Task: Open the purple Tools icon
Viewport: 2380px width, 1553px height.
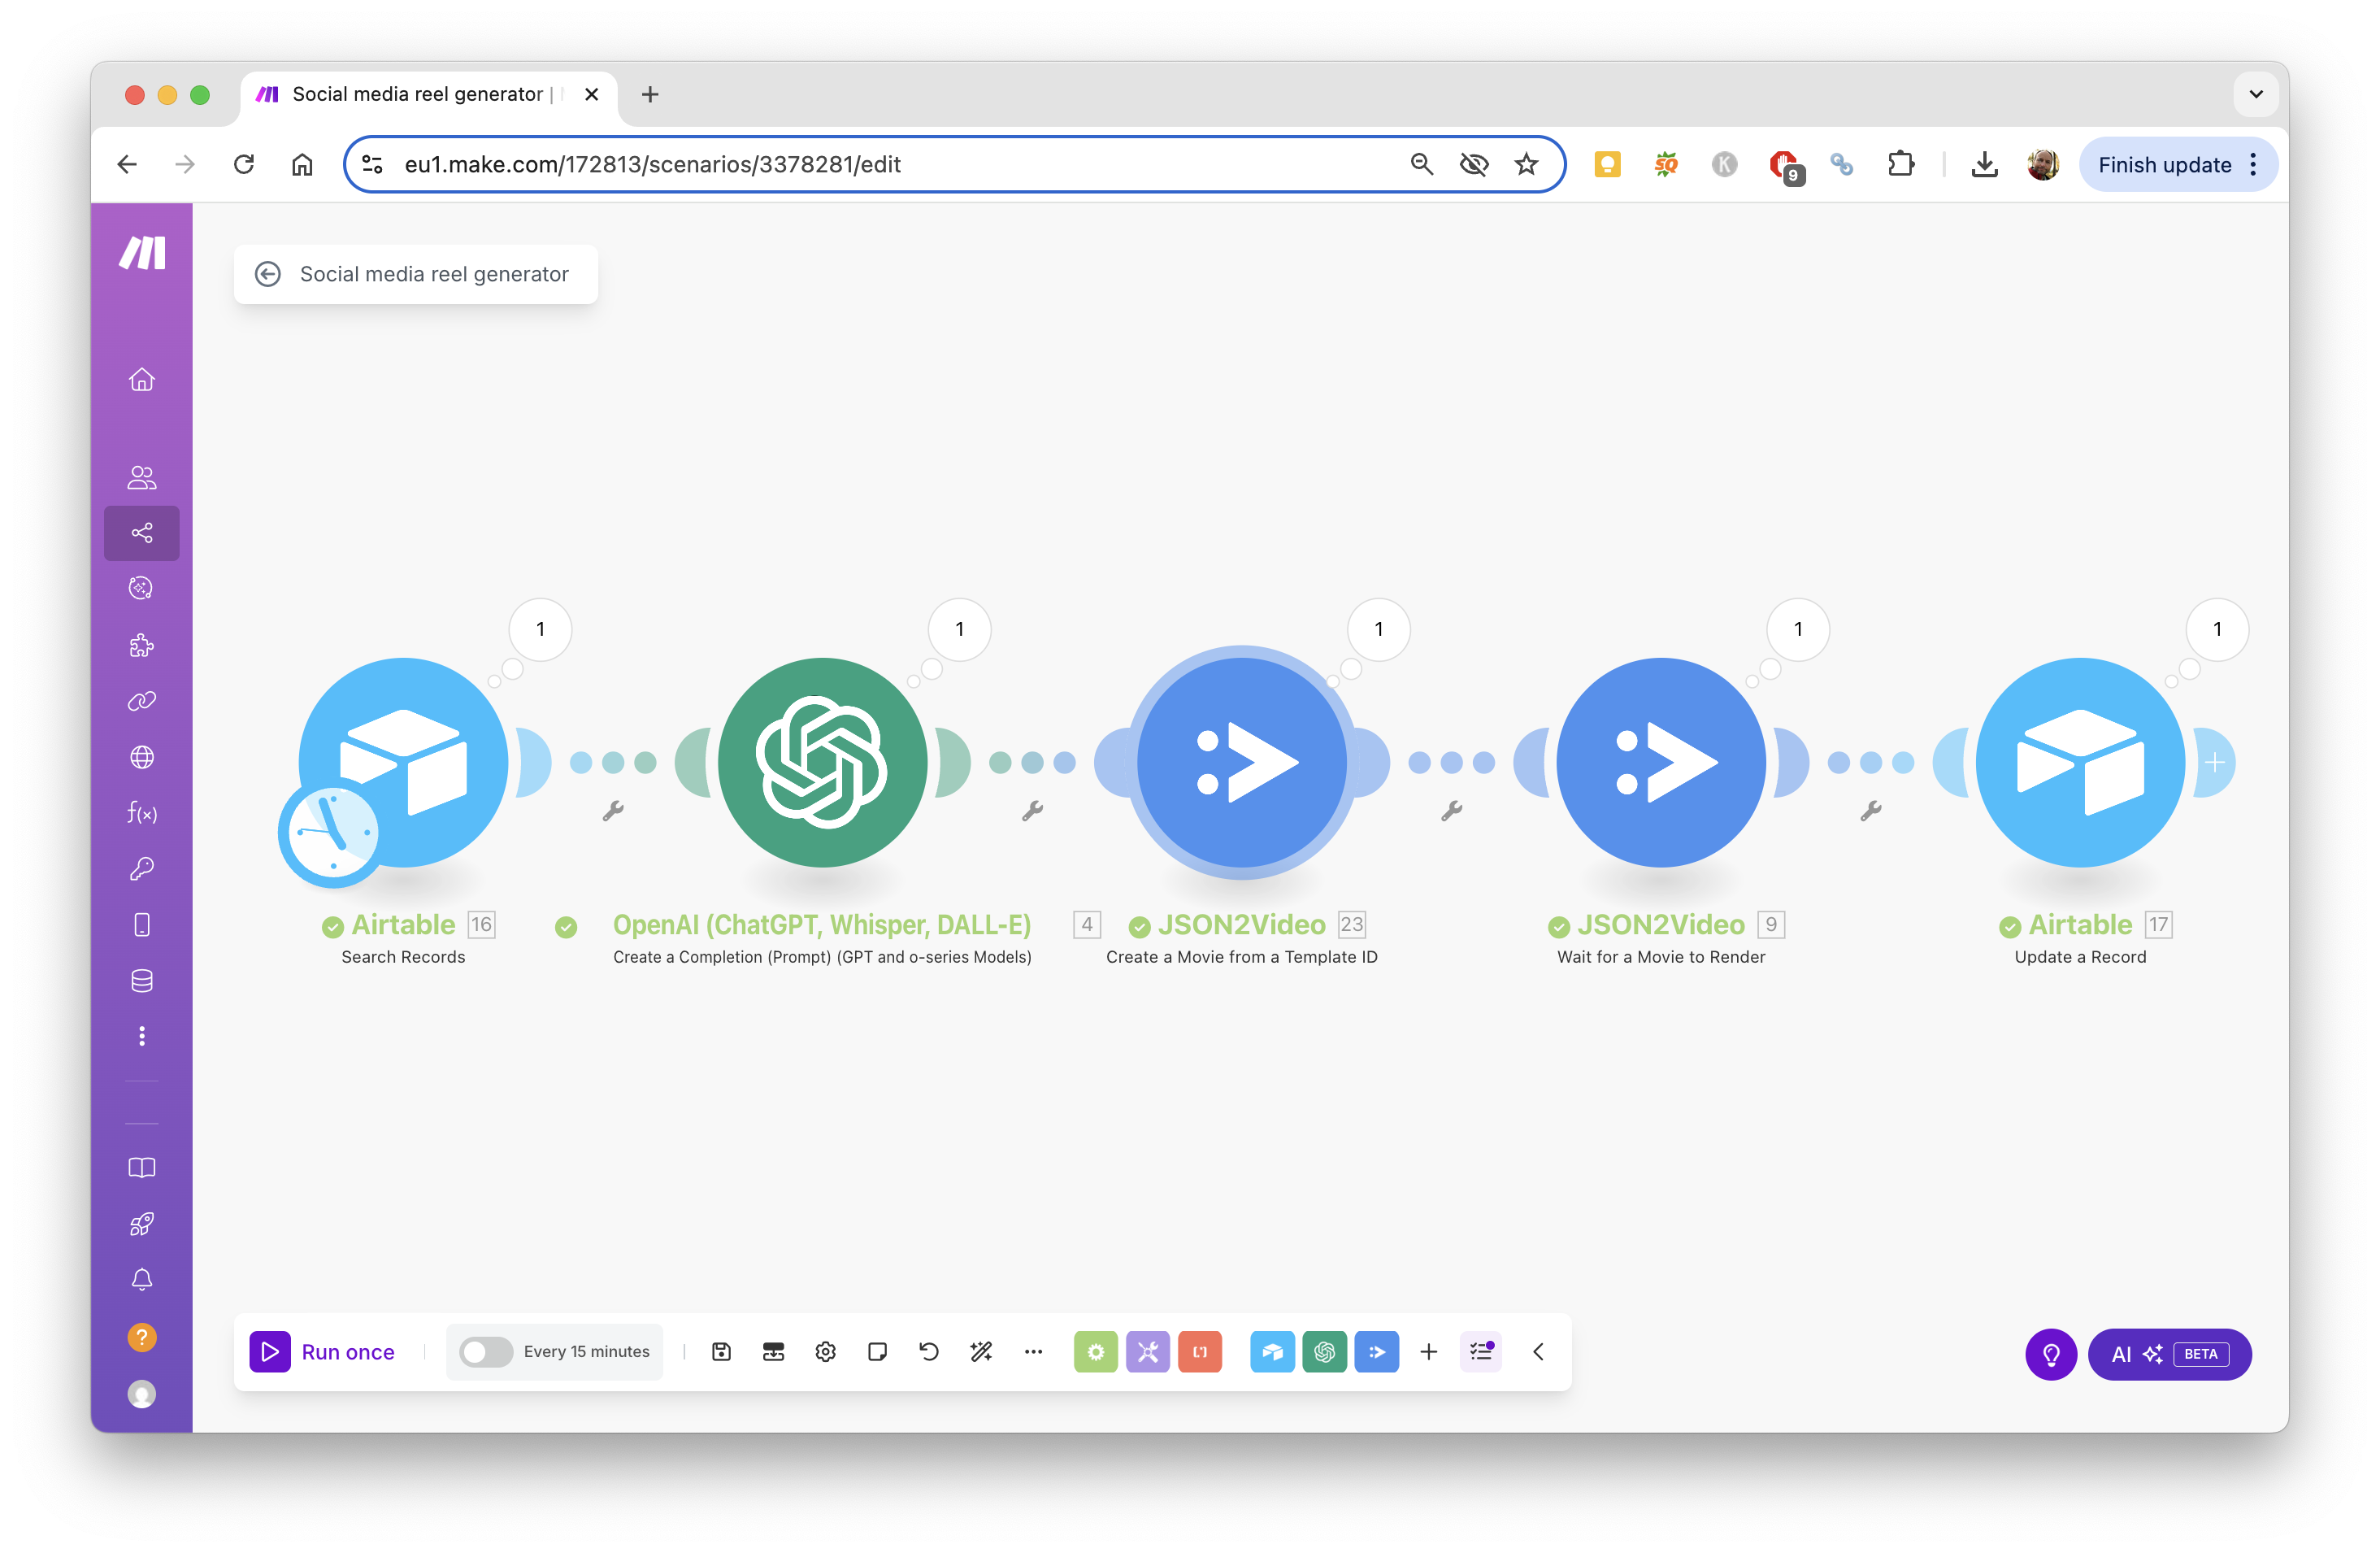Action: click(x=1148, y=1352)
